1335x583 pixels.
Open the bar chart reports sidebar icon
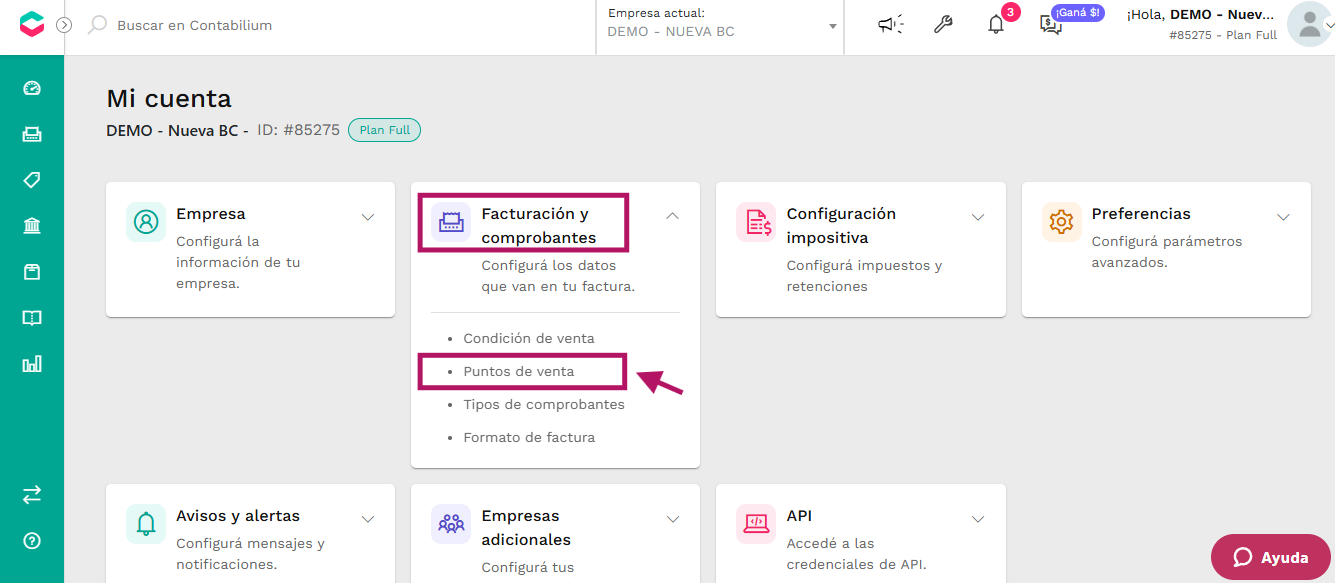32,364
